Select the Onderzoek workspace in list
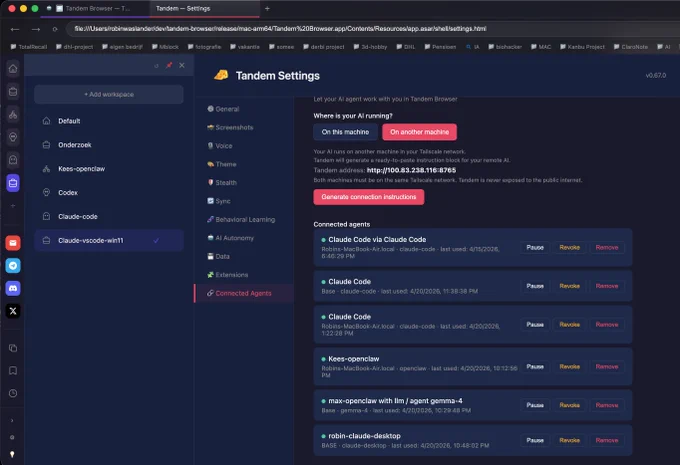The height and width of the screenshot is (465, 680). coord(109,145)
